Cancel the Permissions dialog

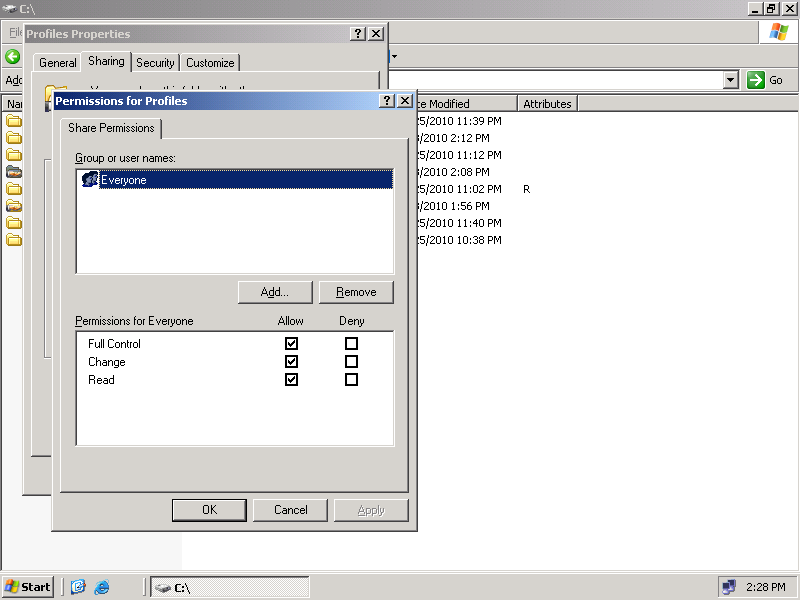click(290, 510)
